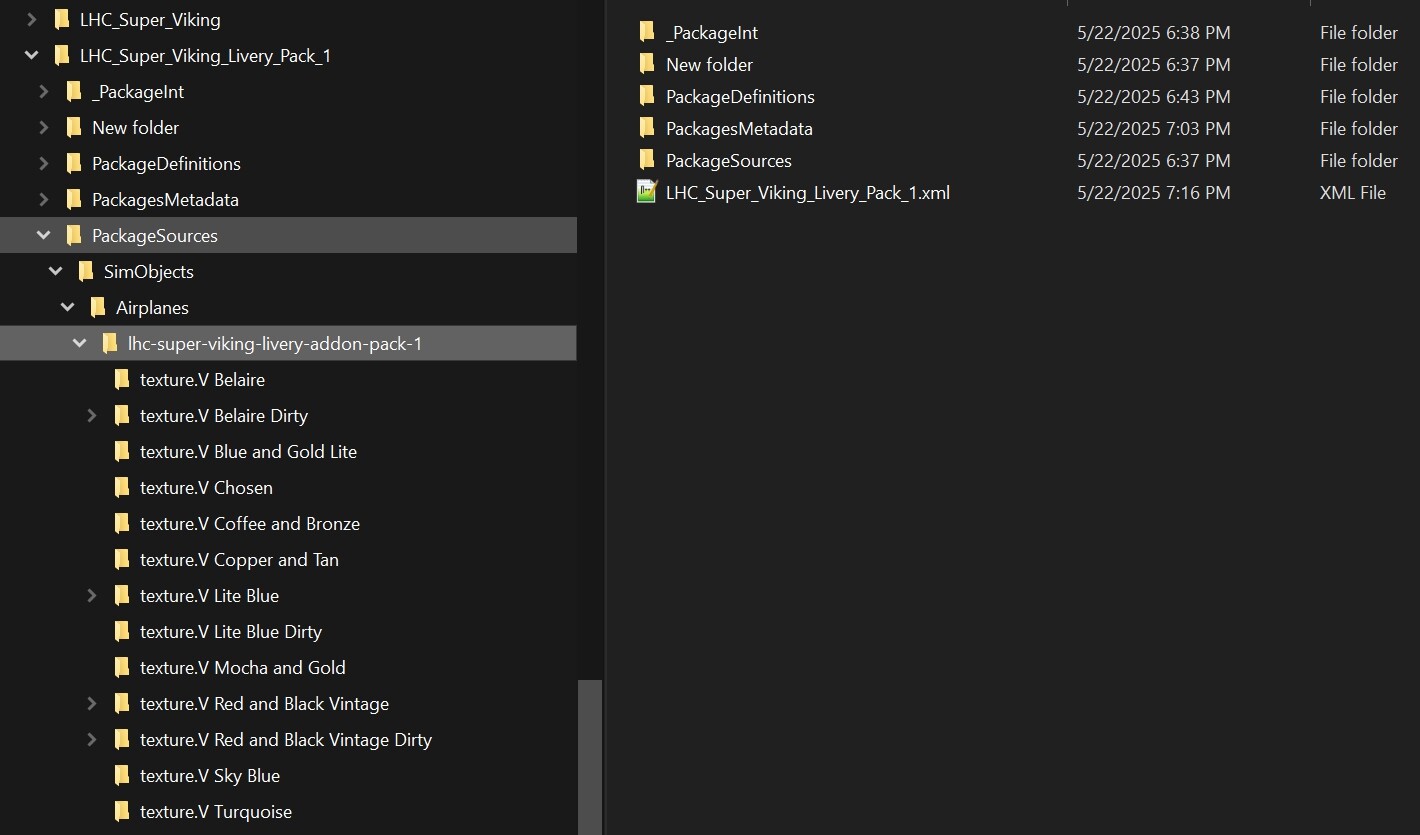Expand texture.V Red and Black Vintage Dirty chevron
Image resolution: width=1420 pixels, height=835 pixels.
[92, 739]
